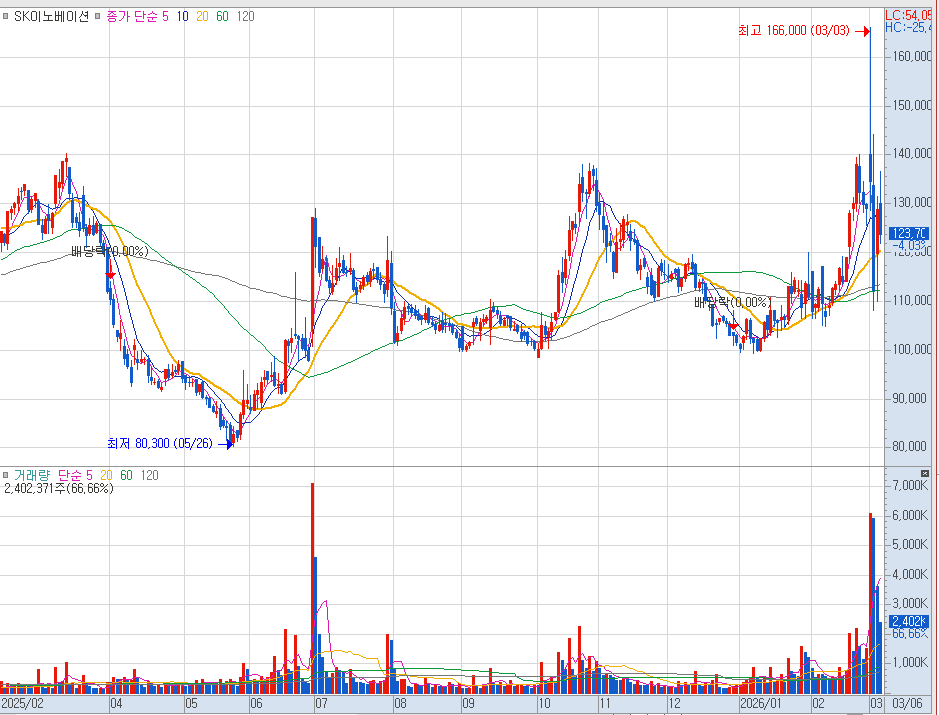The width and height of the screenshot is (939, 715).
Task: Click the 11 month label on the date axis
Action: (x=605, y=704)
